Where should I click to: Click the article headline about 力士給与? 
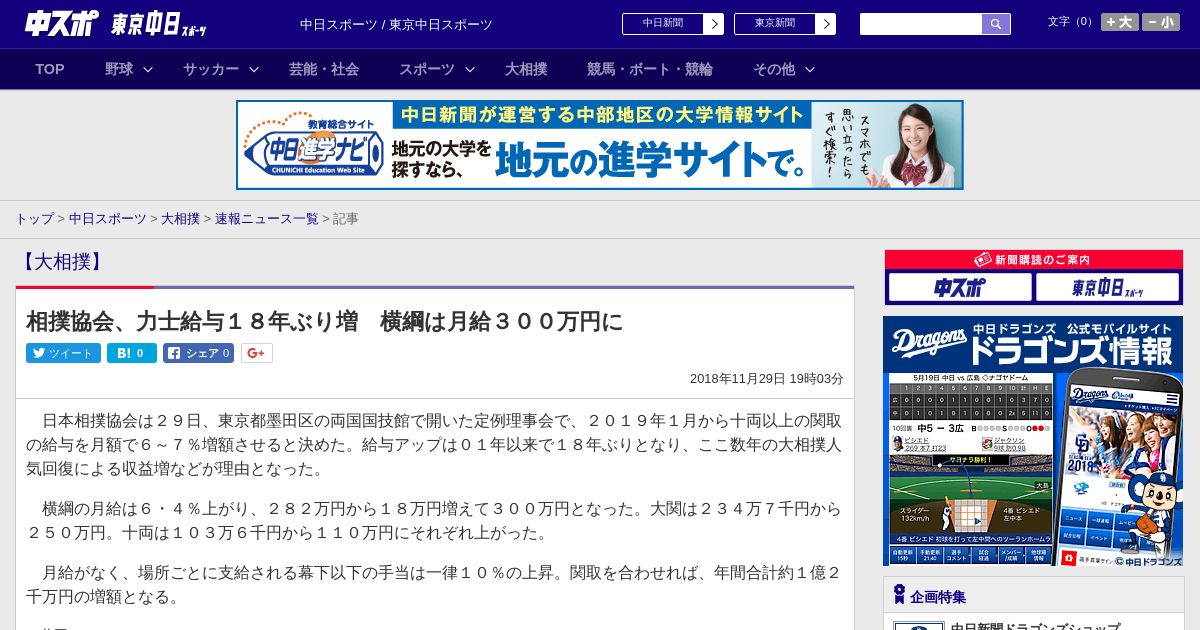[x=325, y=321]
